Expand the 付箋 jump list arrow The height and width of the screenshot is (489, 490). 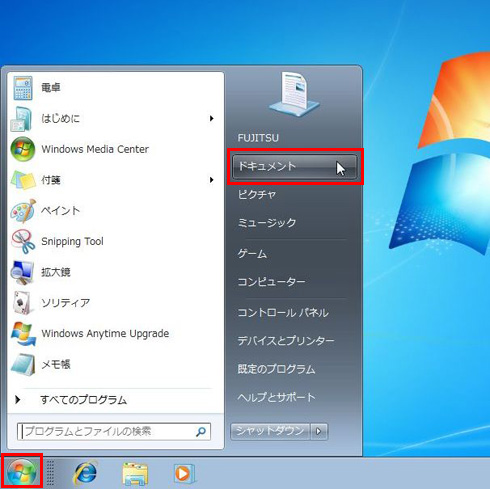click(x=211, y=180)
